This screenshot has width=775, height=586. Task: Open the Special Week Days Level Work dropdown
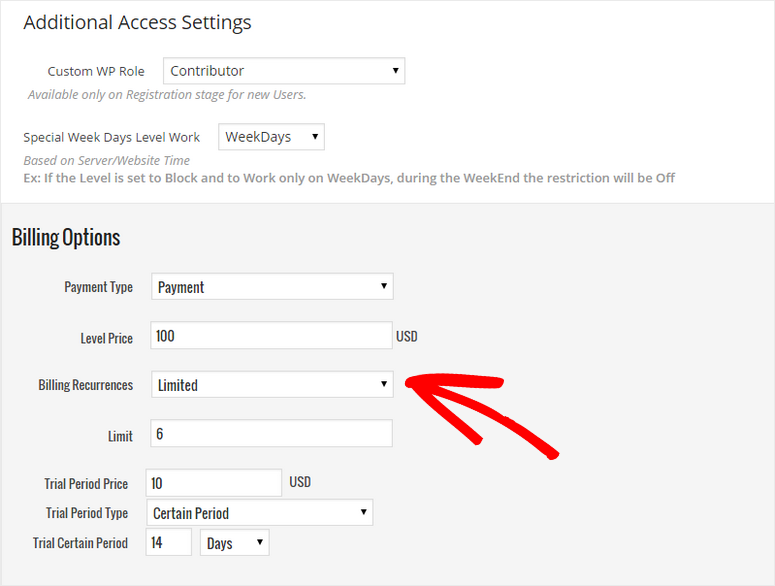pyautogui.click(x=271, y=137)
